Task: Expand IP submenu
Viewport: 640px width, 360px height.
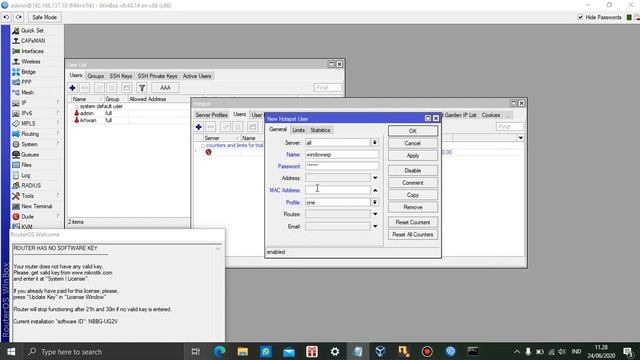Action: click(x=24, y=103)
